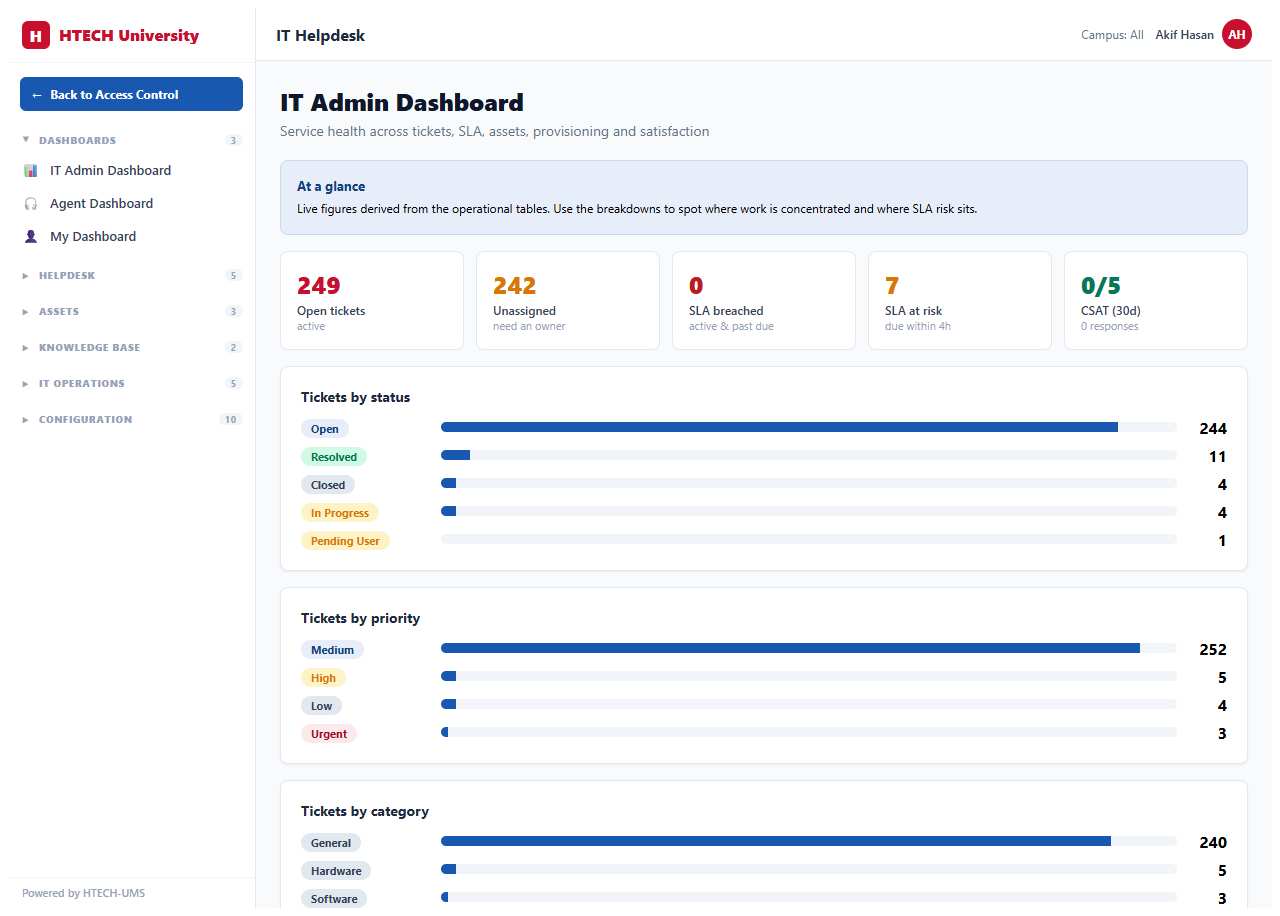Screen dimensions: 1280x916
Task: Open the My Dashboard menu item
Action: pos(131,237)
